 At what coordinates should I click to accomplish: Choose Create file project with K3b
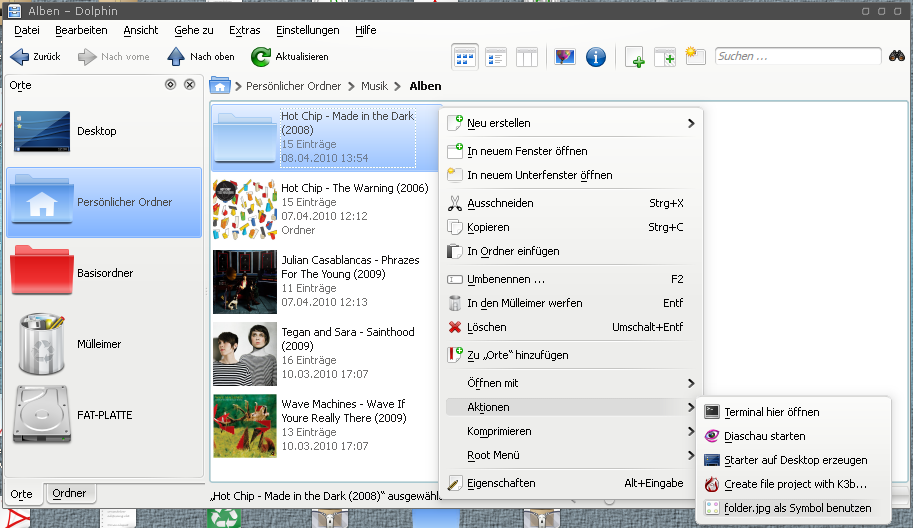coord(794,484)
